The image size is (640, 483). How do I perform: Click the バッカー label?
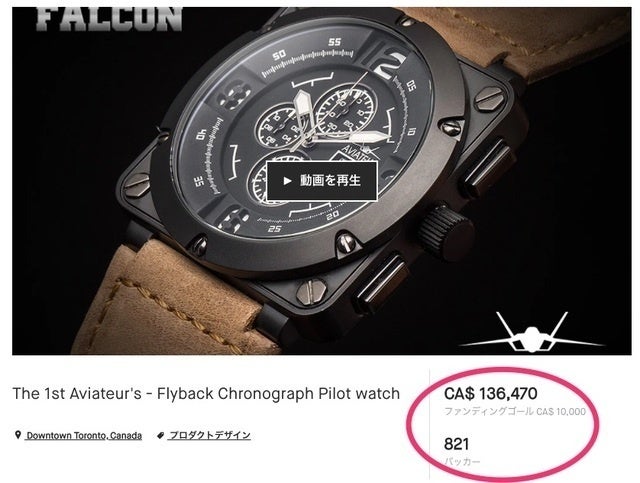coord(462,462)
